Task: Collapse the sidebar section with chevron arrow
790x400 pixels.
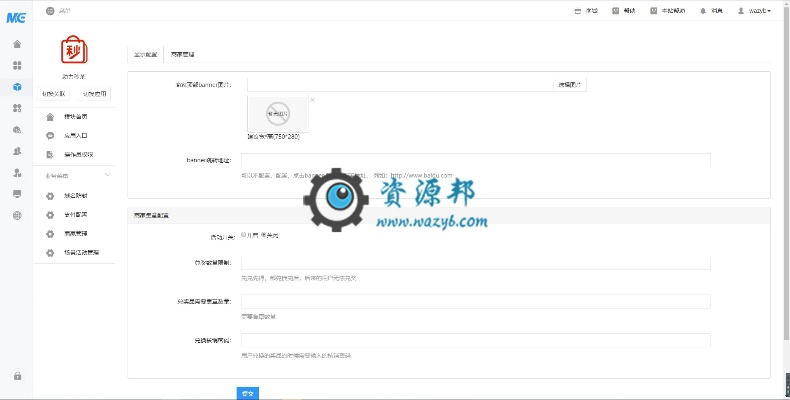Action: (x=107, y=175)
